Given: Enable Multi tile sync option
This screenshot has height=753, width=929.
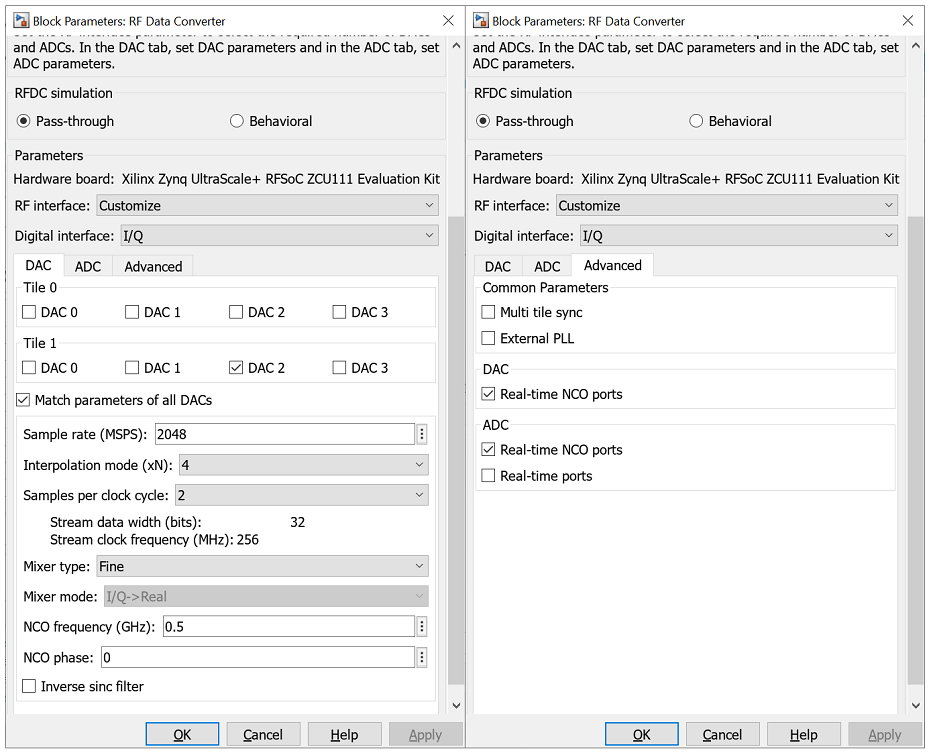Looking at the screenshot, I should (488, 312).
